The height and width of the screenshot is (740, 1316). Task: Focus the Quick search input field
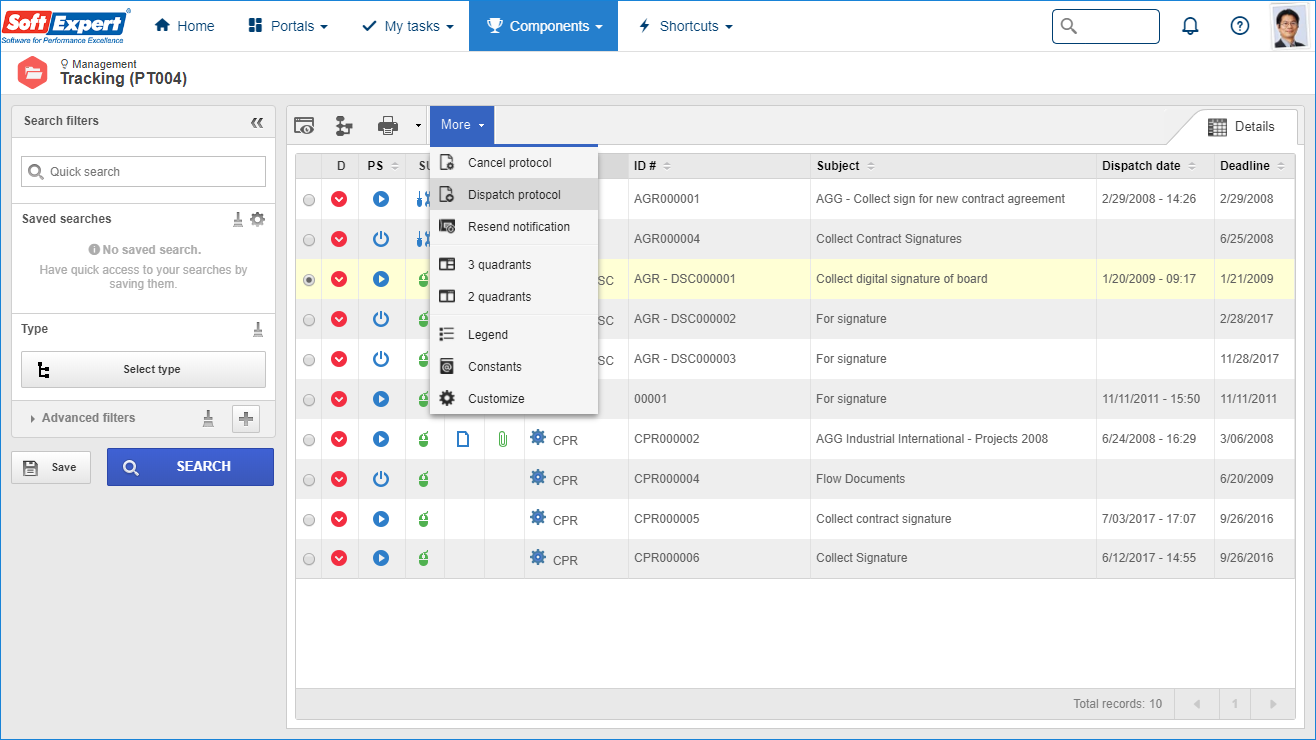143,172
